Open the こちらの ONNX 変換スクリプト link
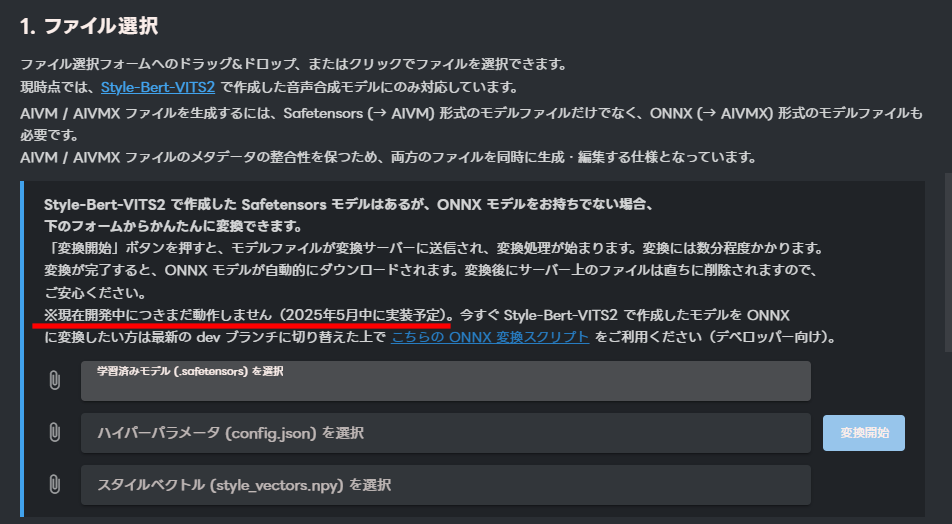The image size is (952, 524). coord(490,337)
